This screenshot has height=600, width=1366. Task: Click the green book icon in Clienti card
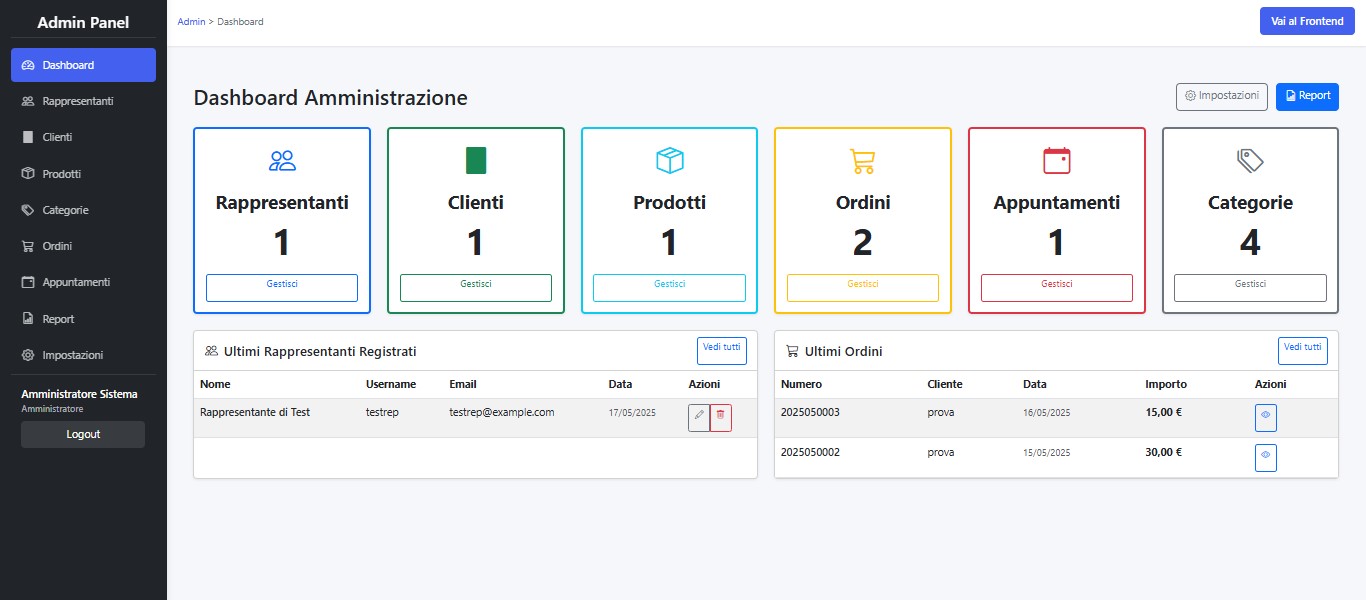click(x=476, y=160)
